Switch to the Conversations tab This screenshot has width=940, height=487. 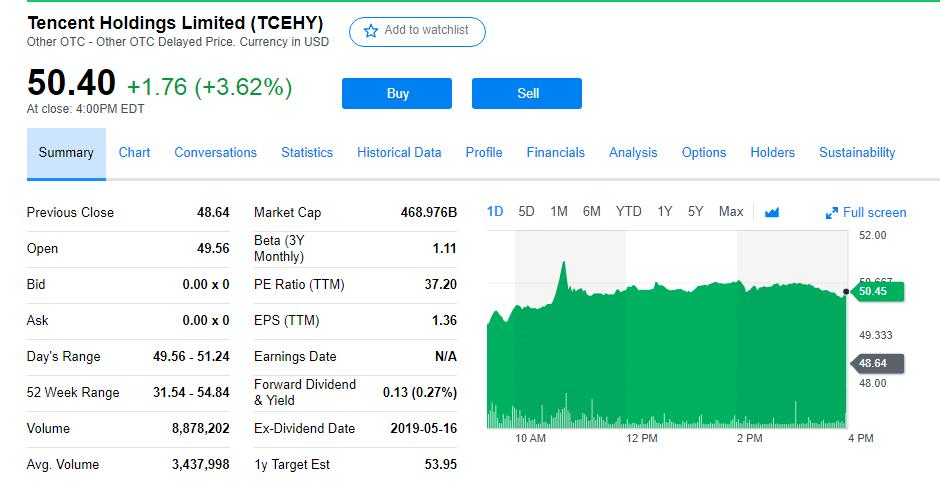(x=215, y=153)
